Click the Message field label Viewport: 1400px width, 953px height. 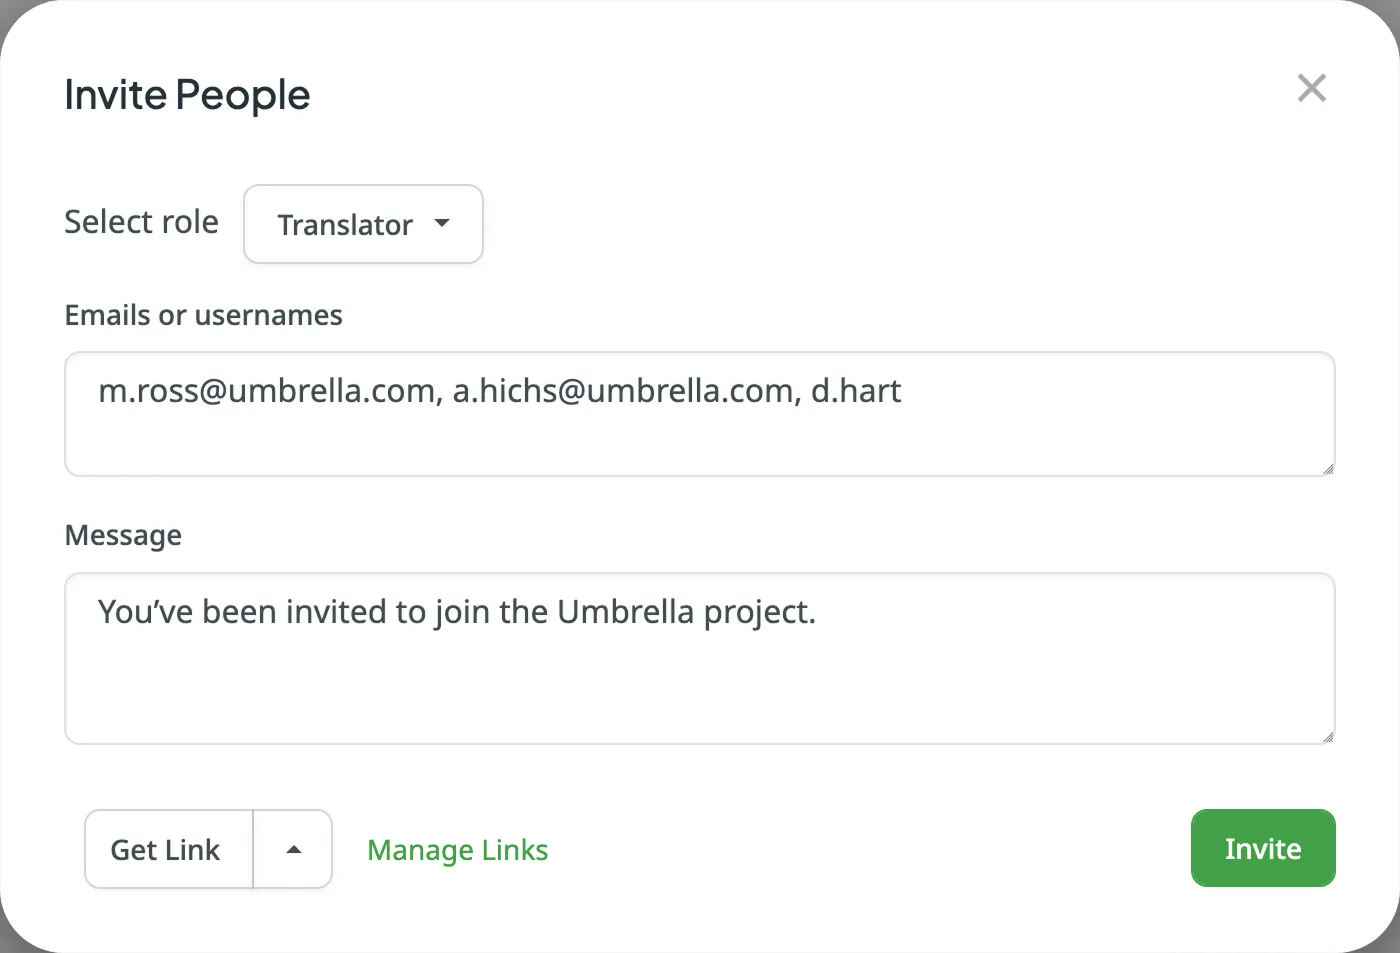pos(123,535)
